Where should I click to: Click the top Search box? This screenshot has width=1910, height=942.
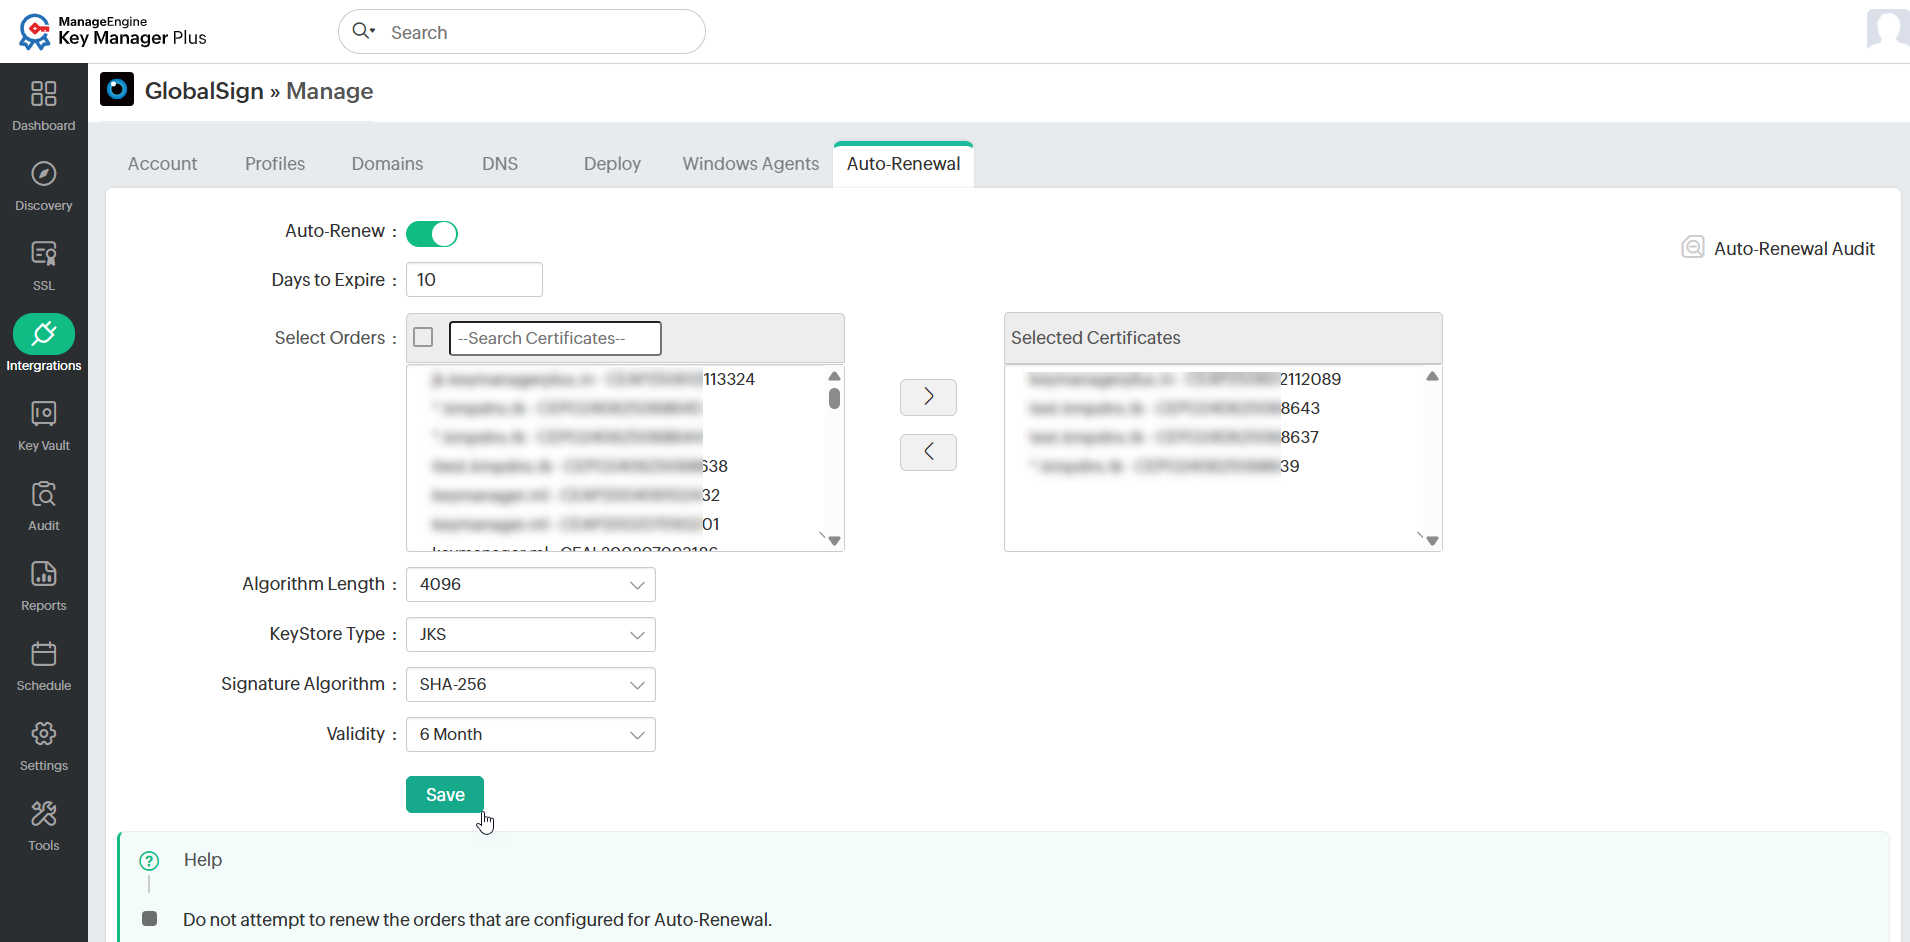[x=522, y=32]
